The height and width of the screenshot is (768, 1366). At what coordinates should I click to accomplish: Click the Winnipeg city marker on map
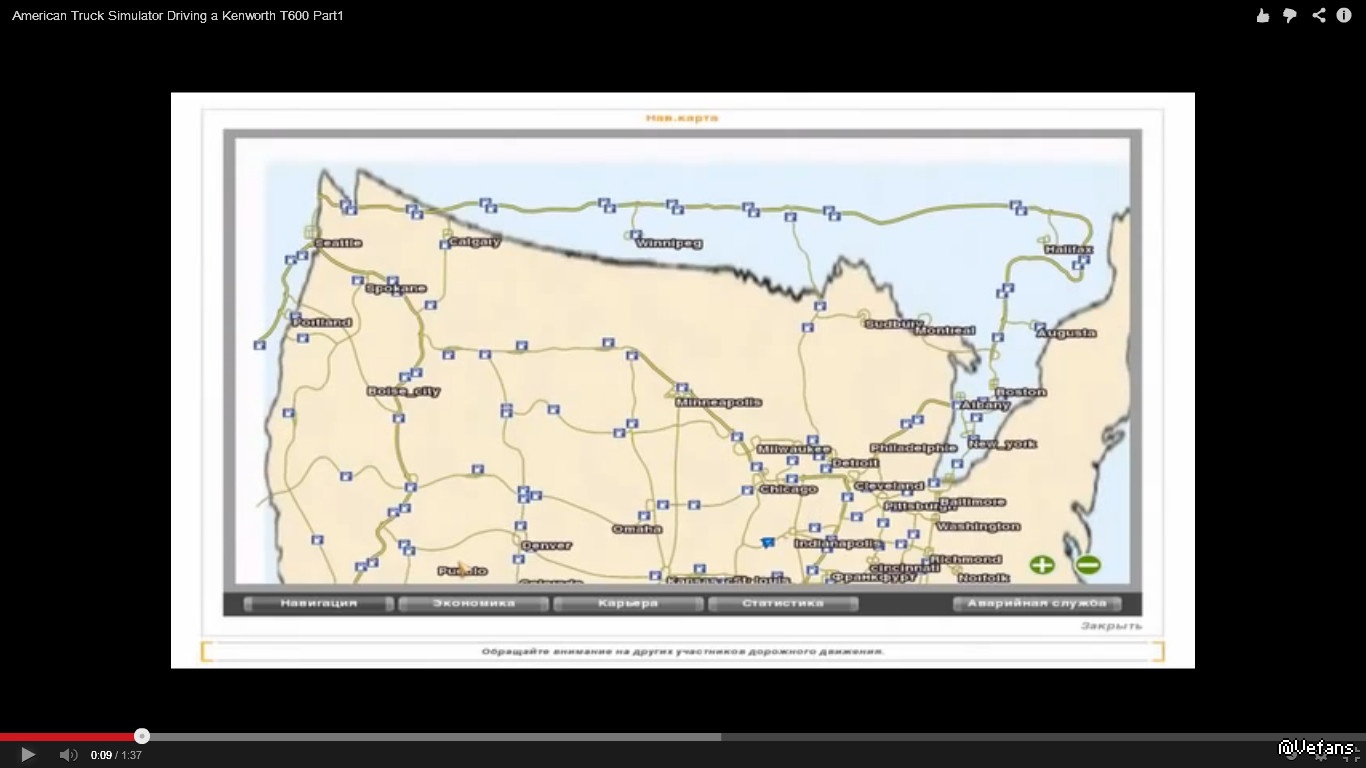636,235
